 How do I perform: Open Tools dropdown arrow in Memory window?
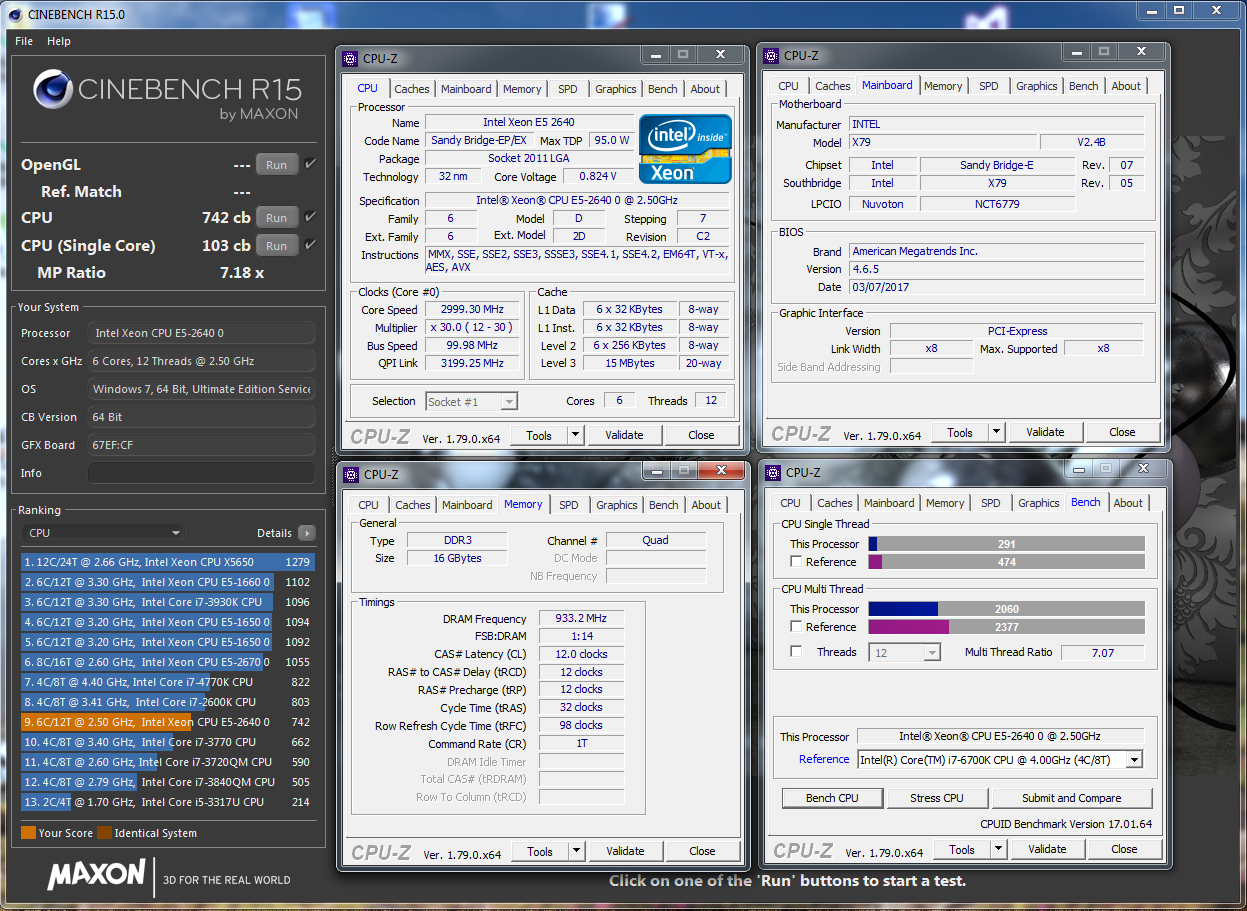[576, 852]
